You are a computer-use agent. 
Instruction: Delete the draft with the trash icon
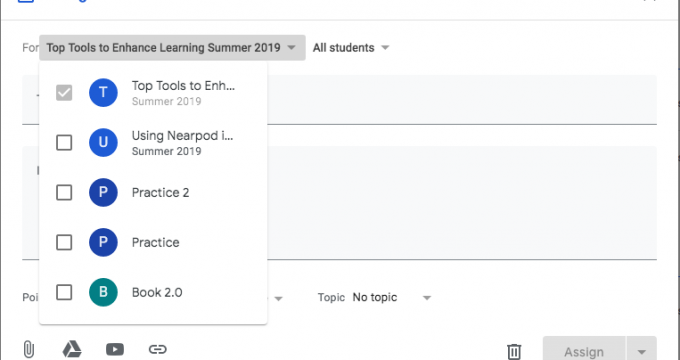tap(514, 351)
